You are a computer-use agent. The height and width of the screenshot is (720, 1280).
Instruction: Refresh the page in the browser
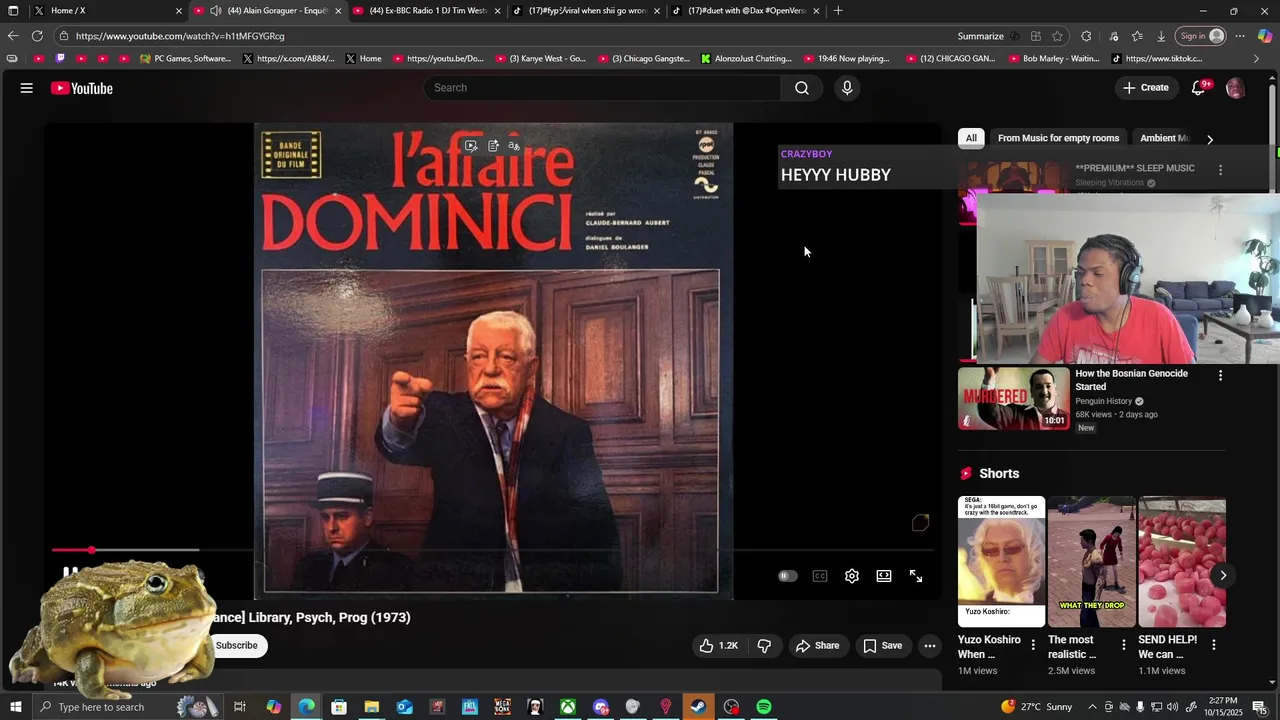[37, 36]
